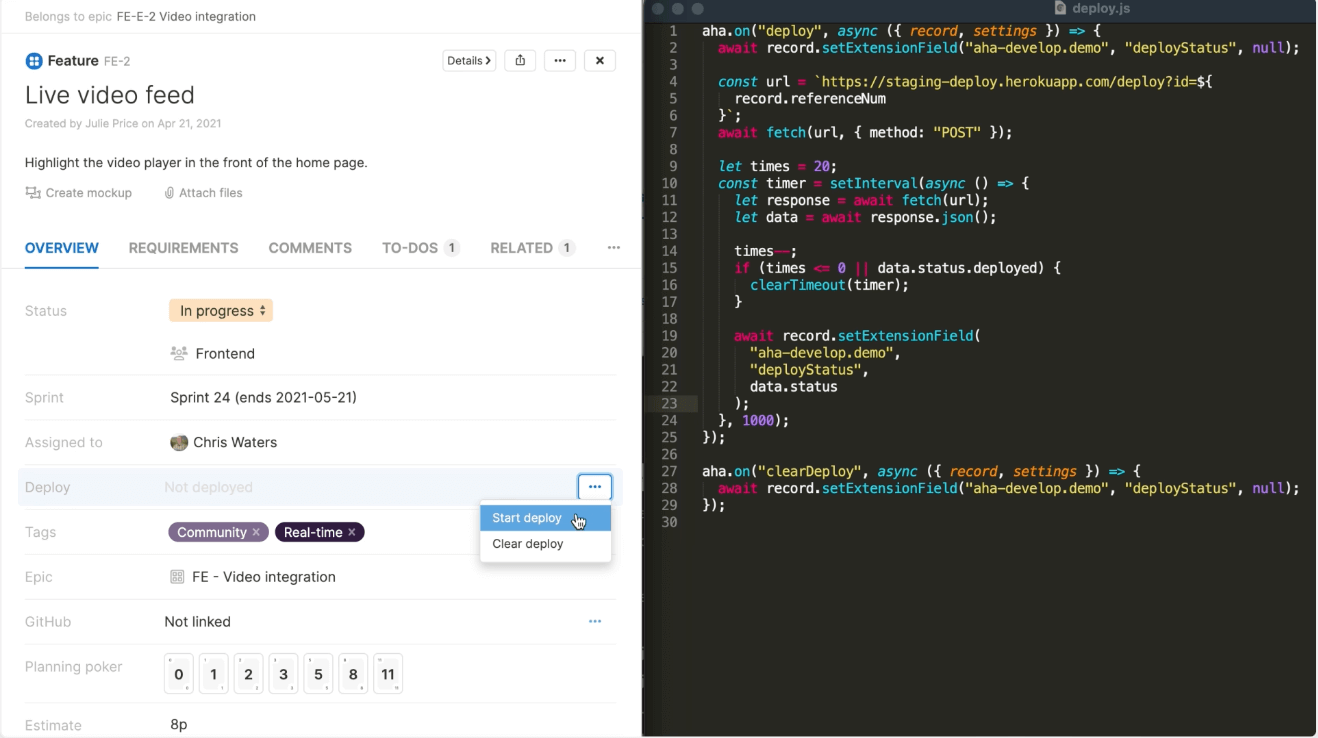Click FE-E-2 Video integration breadcrumb link
This screenshot has width=1318, height=738.
(x=186, y=17)
